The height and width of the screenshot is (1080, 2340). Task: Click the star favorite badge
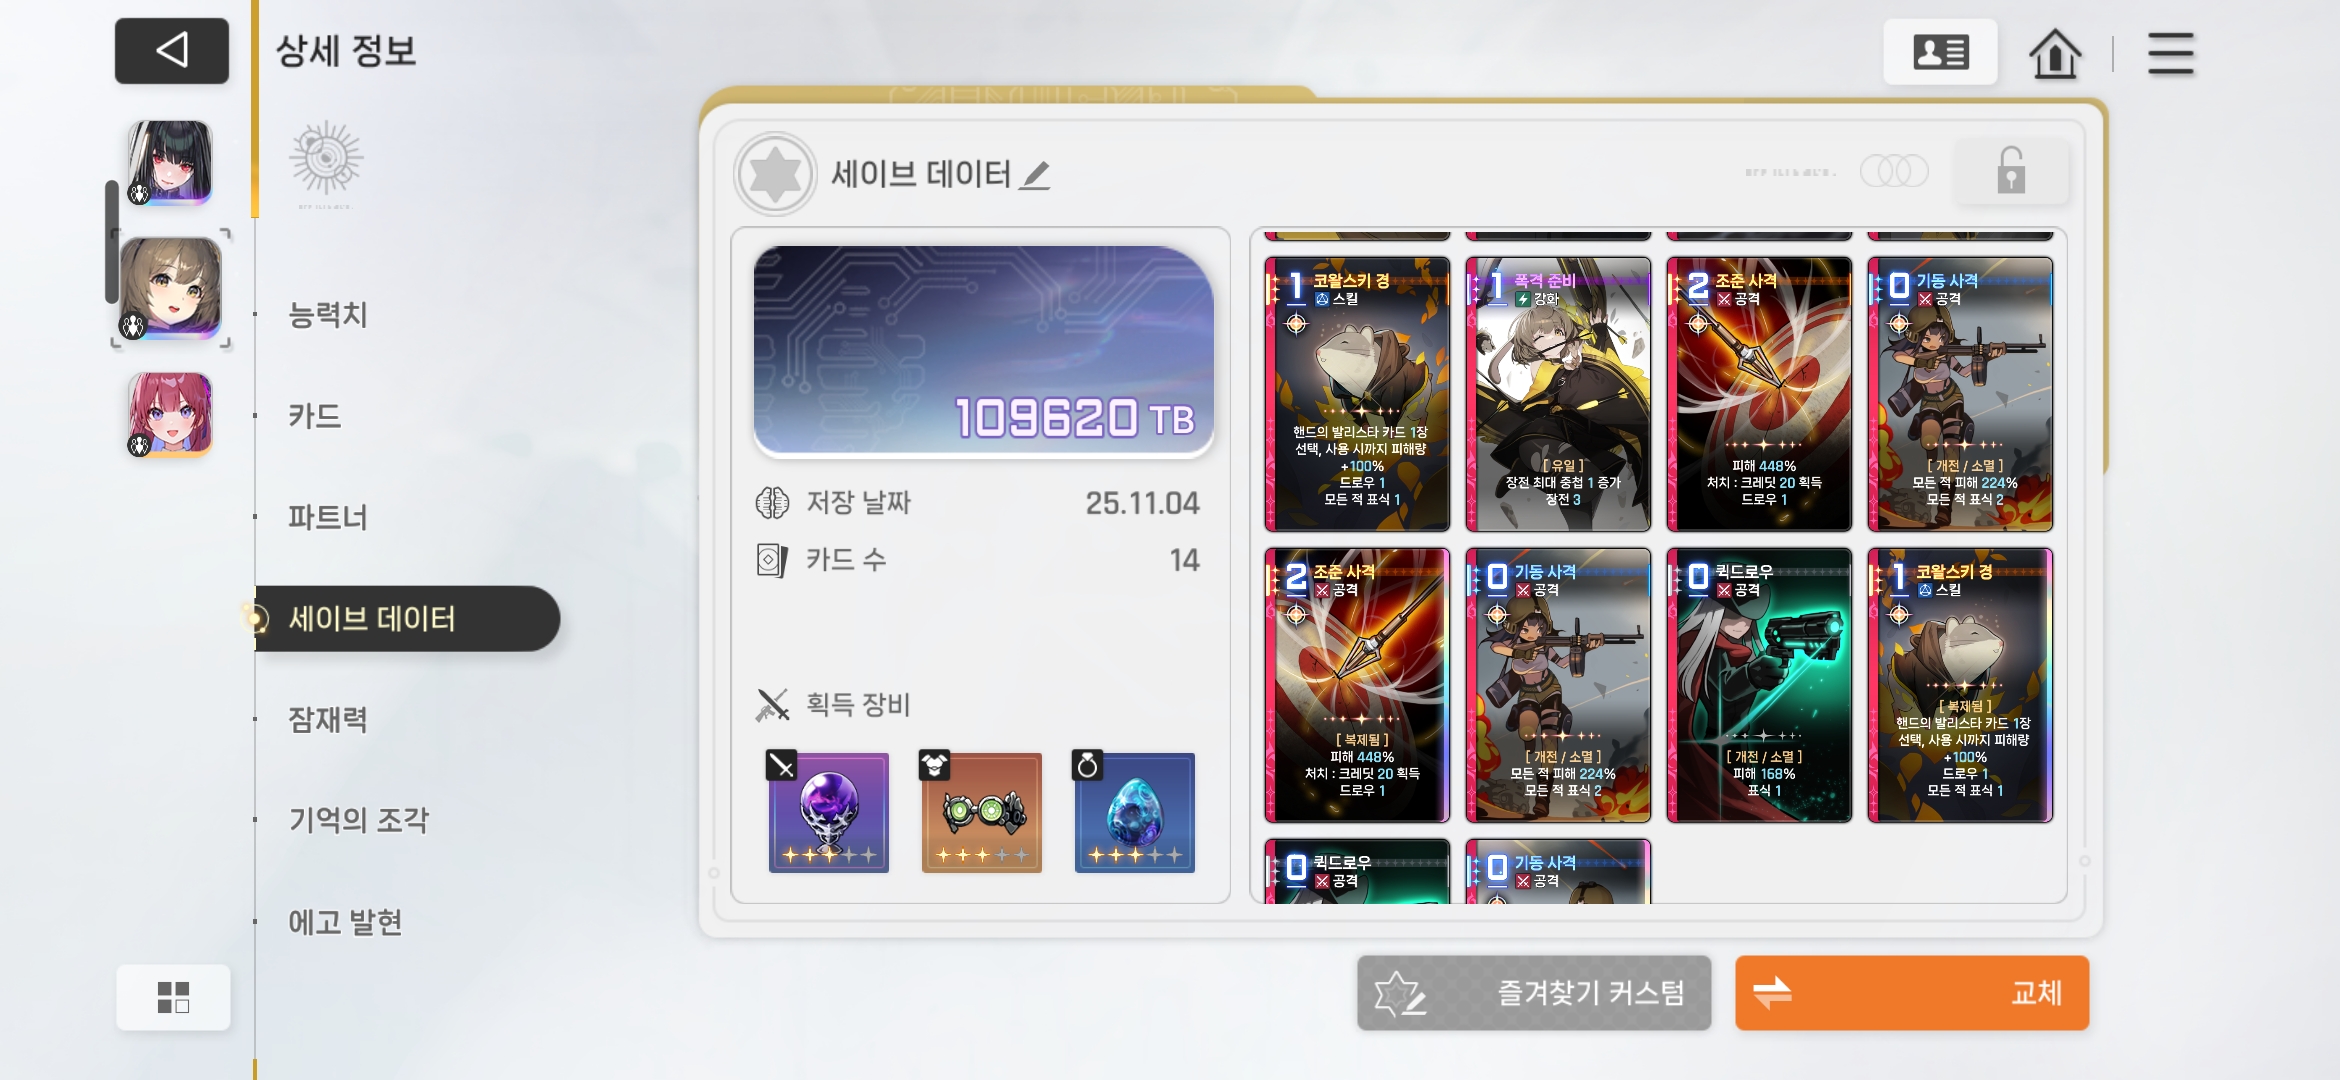(775, 174)
